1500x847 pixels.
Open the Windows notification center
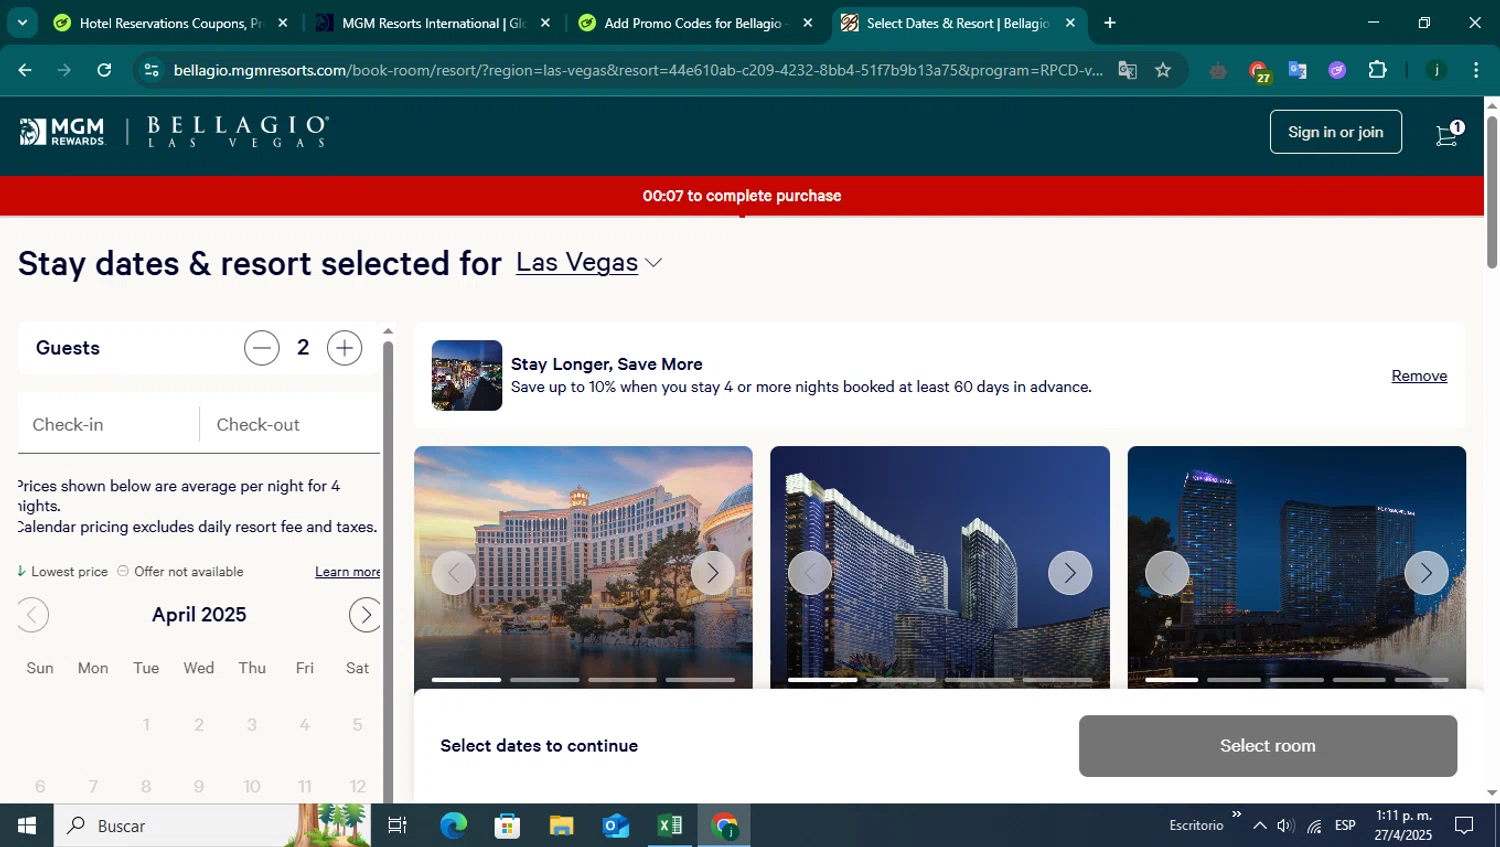click(1464, 826)
